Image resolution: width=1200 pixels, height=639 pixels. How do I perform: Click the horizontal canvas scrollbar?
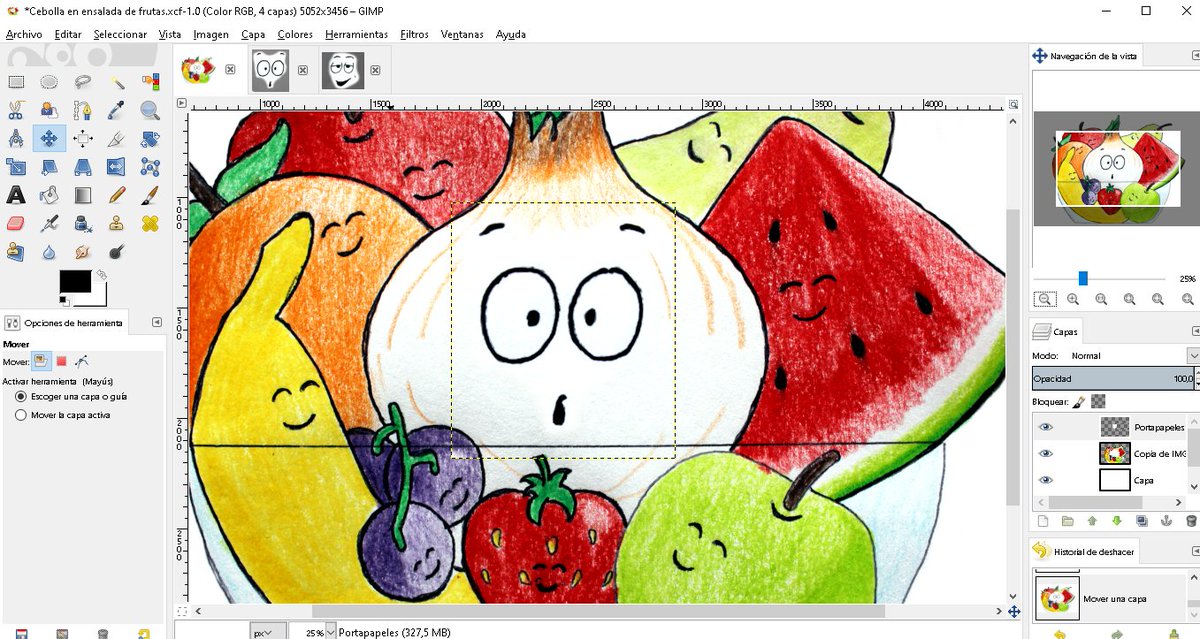coord(598,611)
